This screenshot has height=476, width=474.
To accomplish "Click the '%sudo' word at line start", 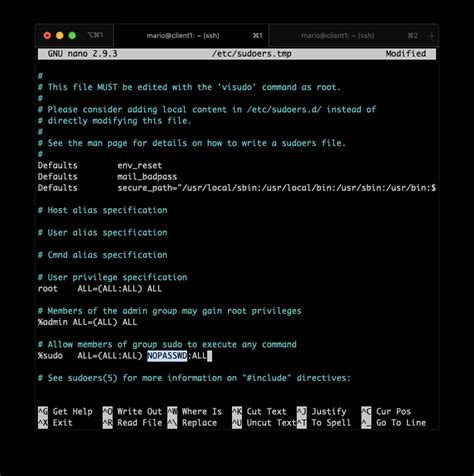I will pyautogui.click(x=50, y=356).
